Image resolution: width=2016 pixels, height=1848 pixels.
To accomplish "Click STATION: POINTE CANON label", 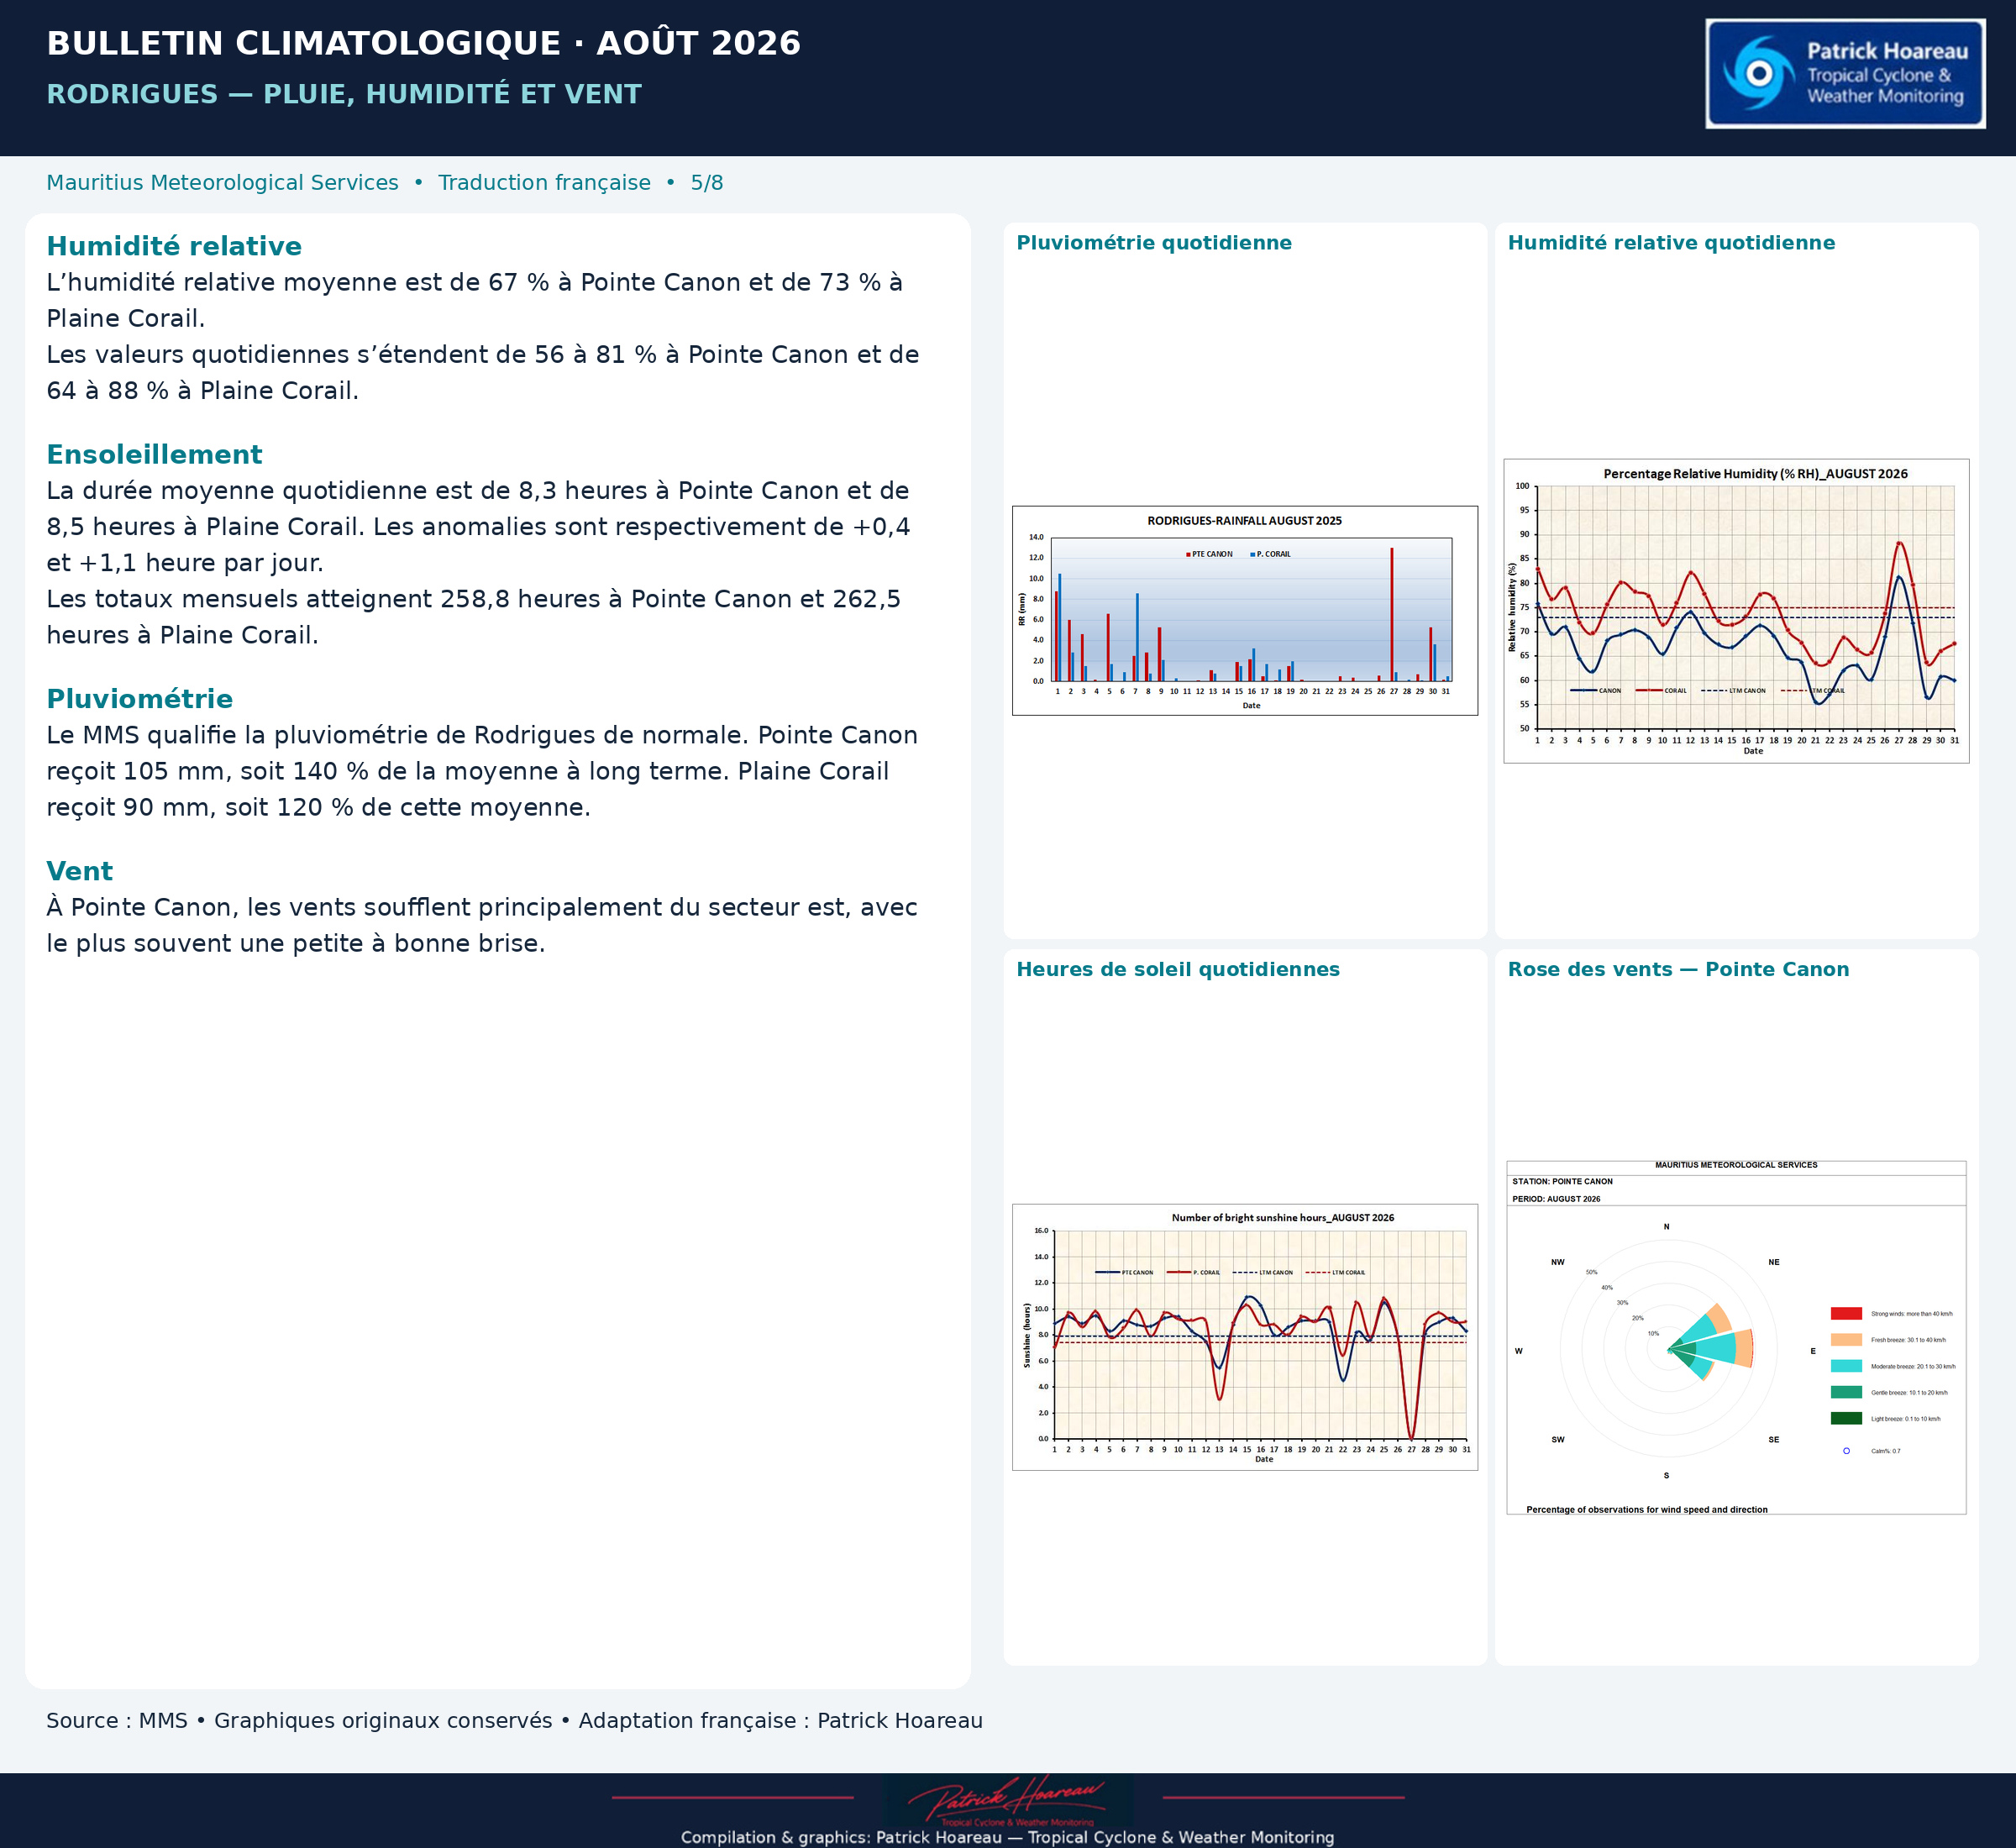I will pos(1562,1181).
